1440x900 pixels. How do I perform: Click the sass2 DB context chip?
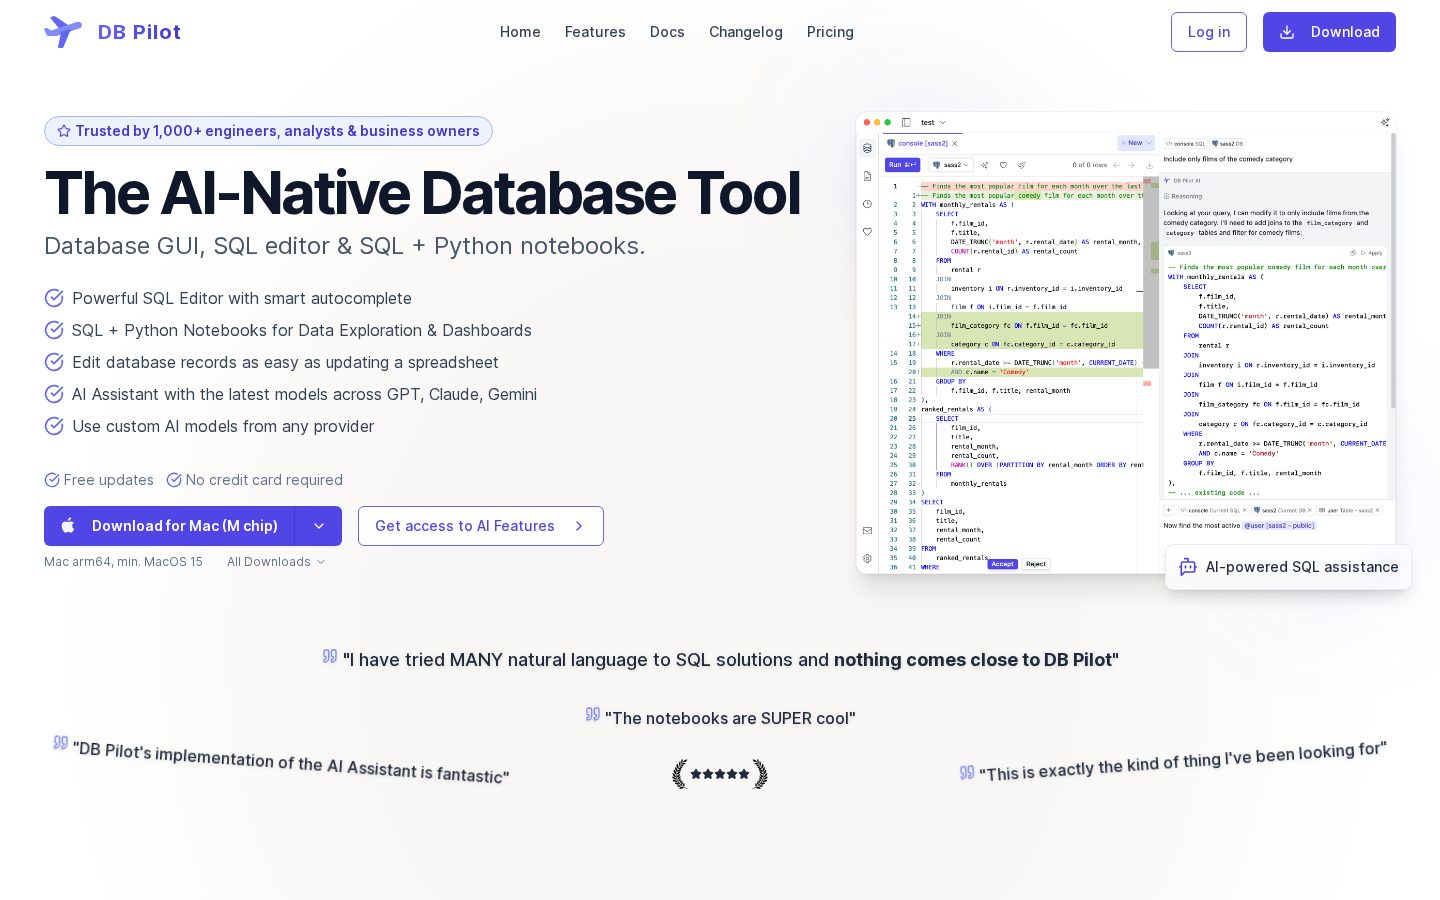[1228, 144]
